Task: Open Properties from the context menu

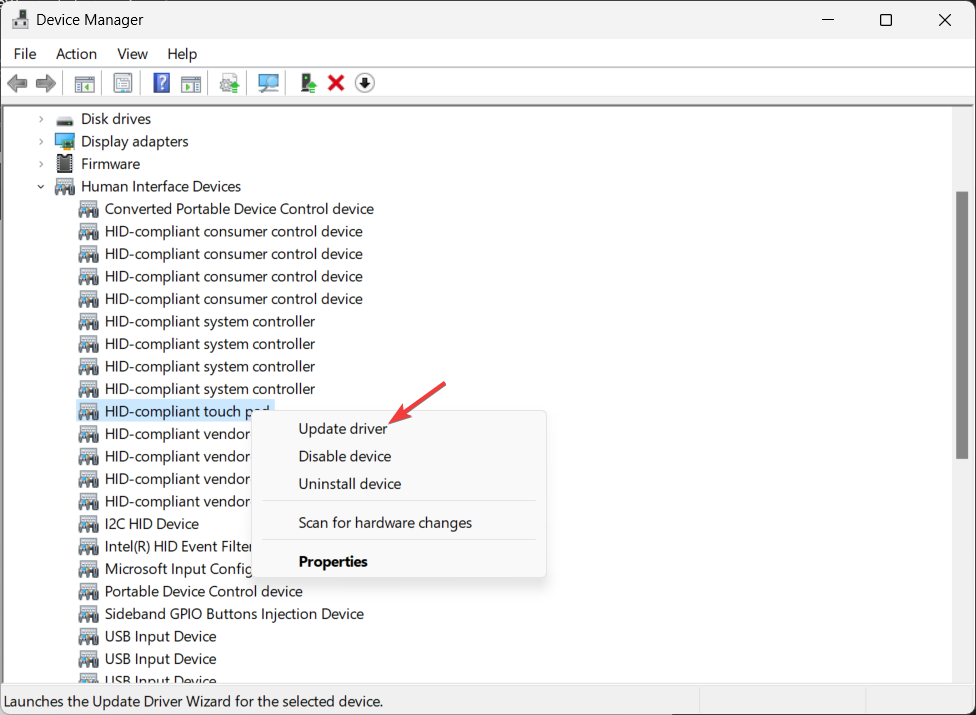Action: point(399,561)
